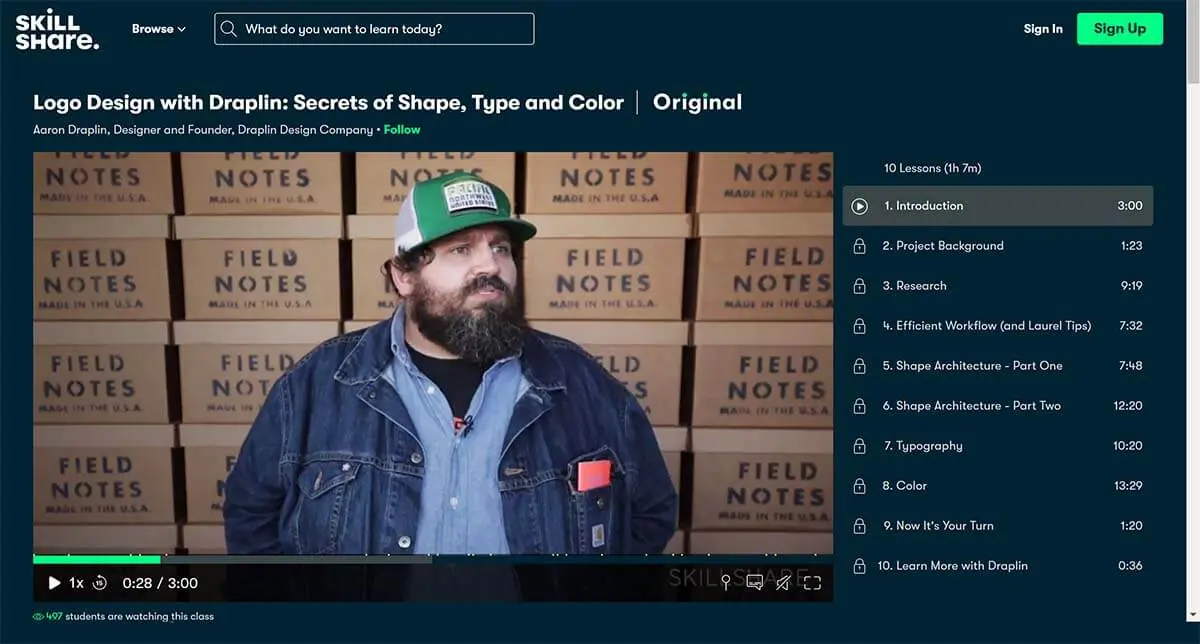
Task: Open lesson 5. Shape Architecture - Part One
Action: [998, 366]
